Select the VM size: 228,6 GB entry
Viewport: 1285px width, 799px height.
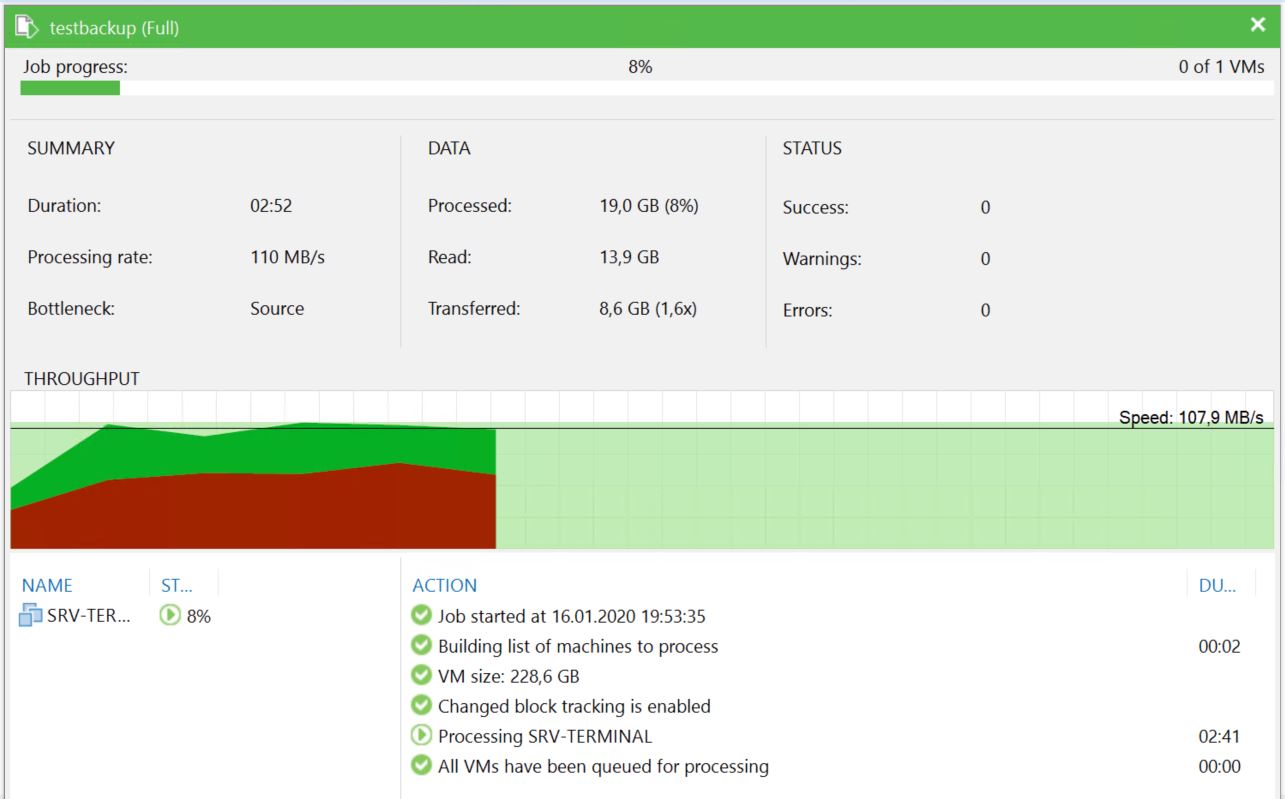click(508, 676)
